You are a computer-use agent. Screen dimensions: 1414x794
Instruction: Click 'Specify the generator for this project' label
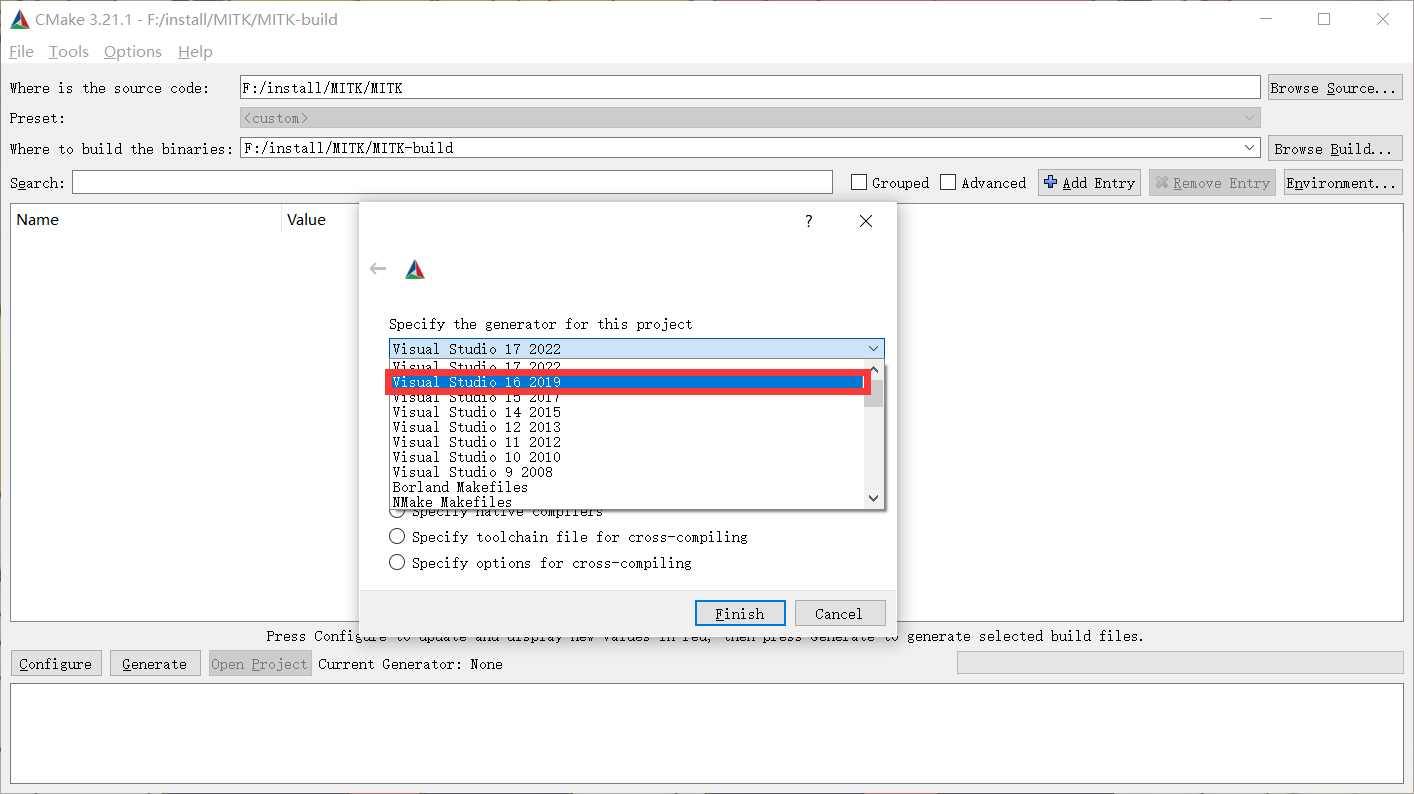pos(540,324)
